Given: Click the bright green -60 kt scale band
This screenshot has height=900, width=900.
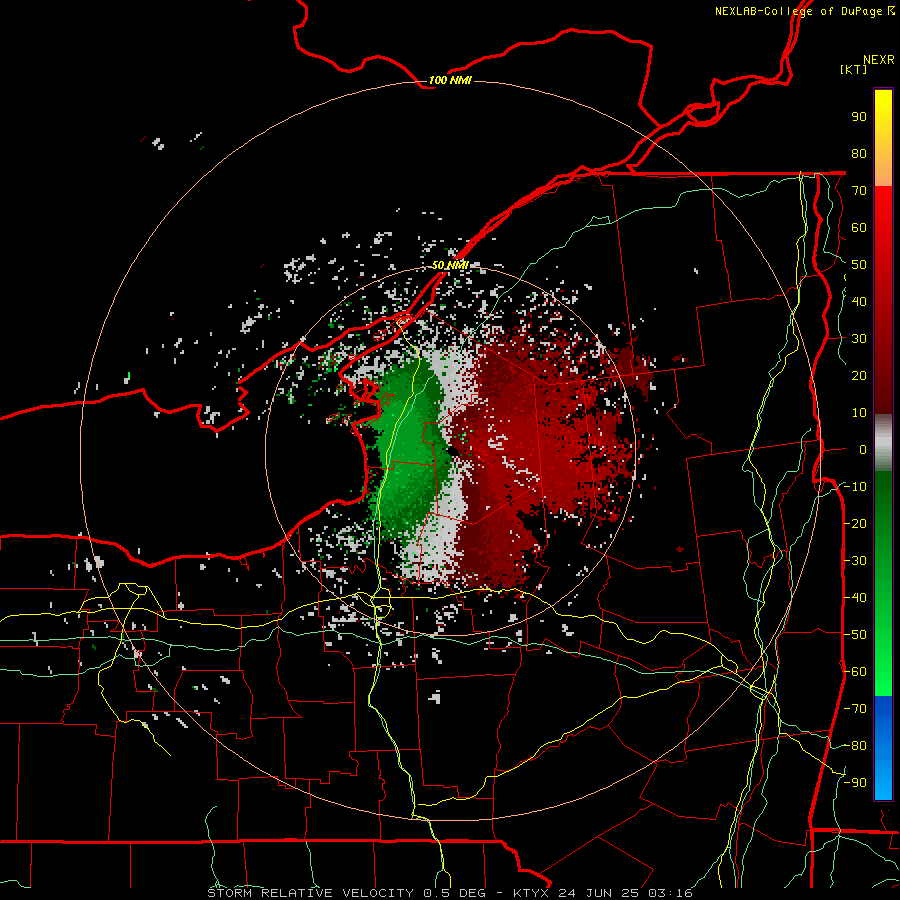Looking at the screenshot, I should pos(883,672).
